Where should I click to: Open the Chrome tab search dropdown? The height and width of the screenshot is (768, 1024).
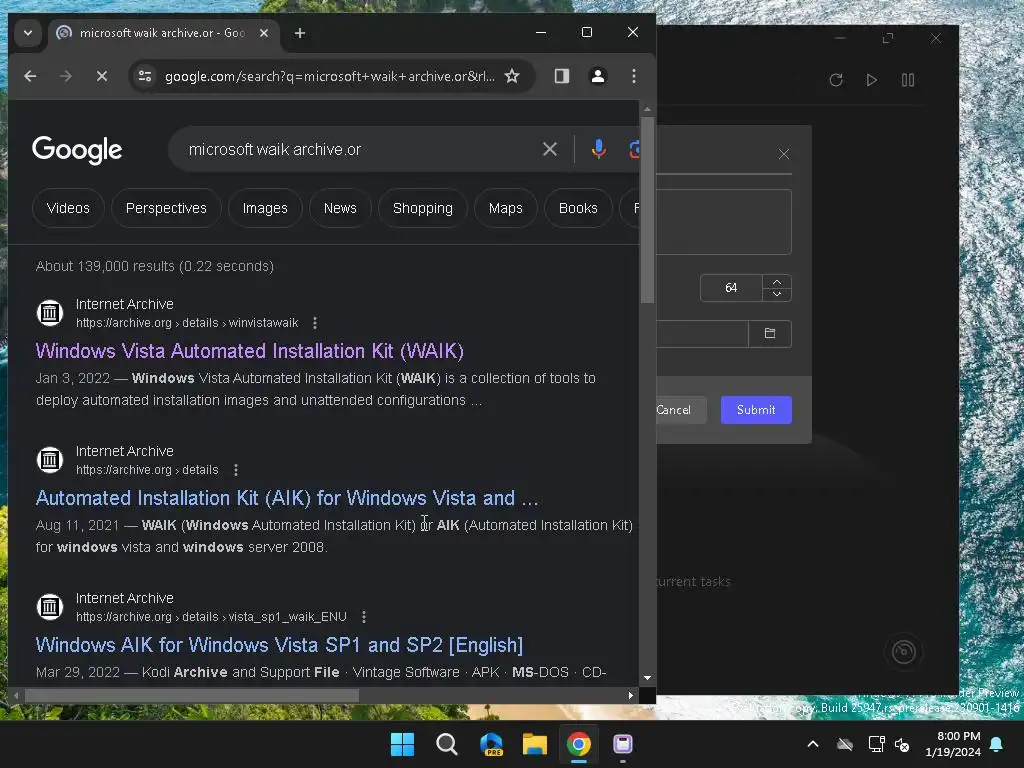[x=27, y=33]
